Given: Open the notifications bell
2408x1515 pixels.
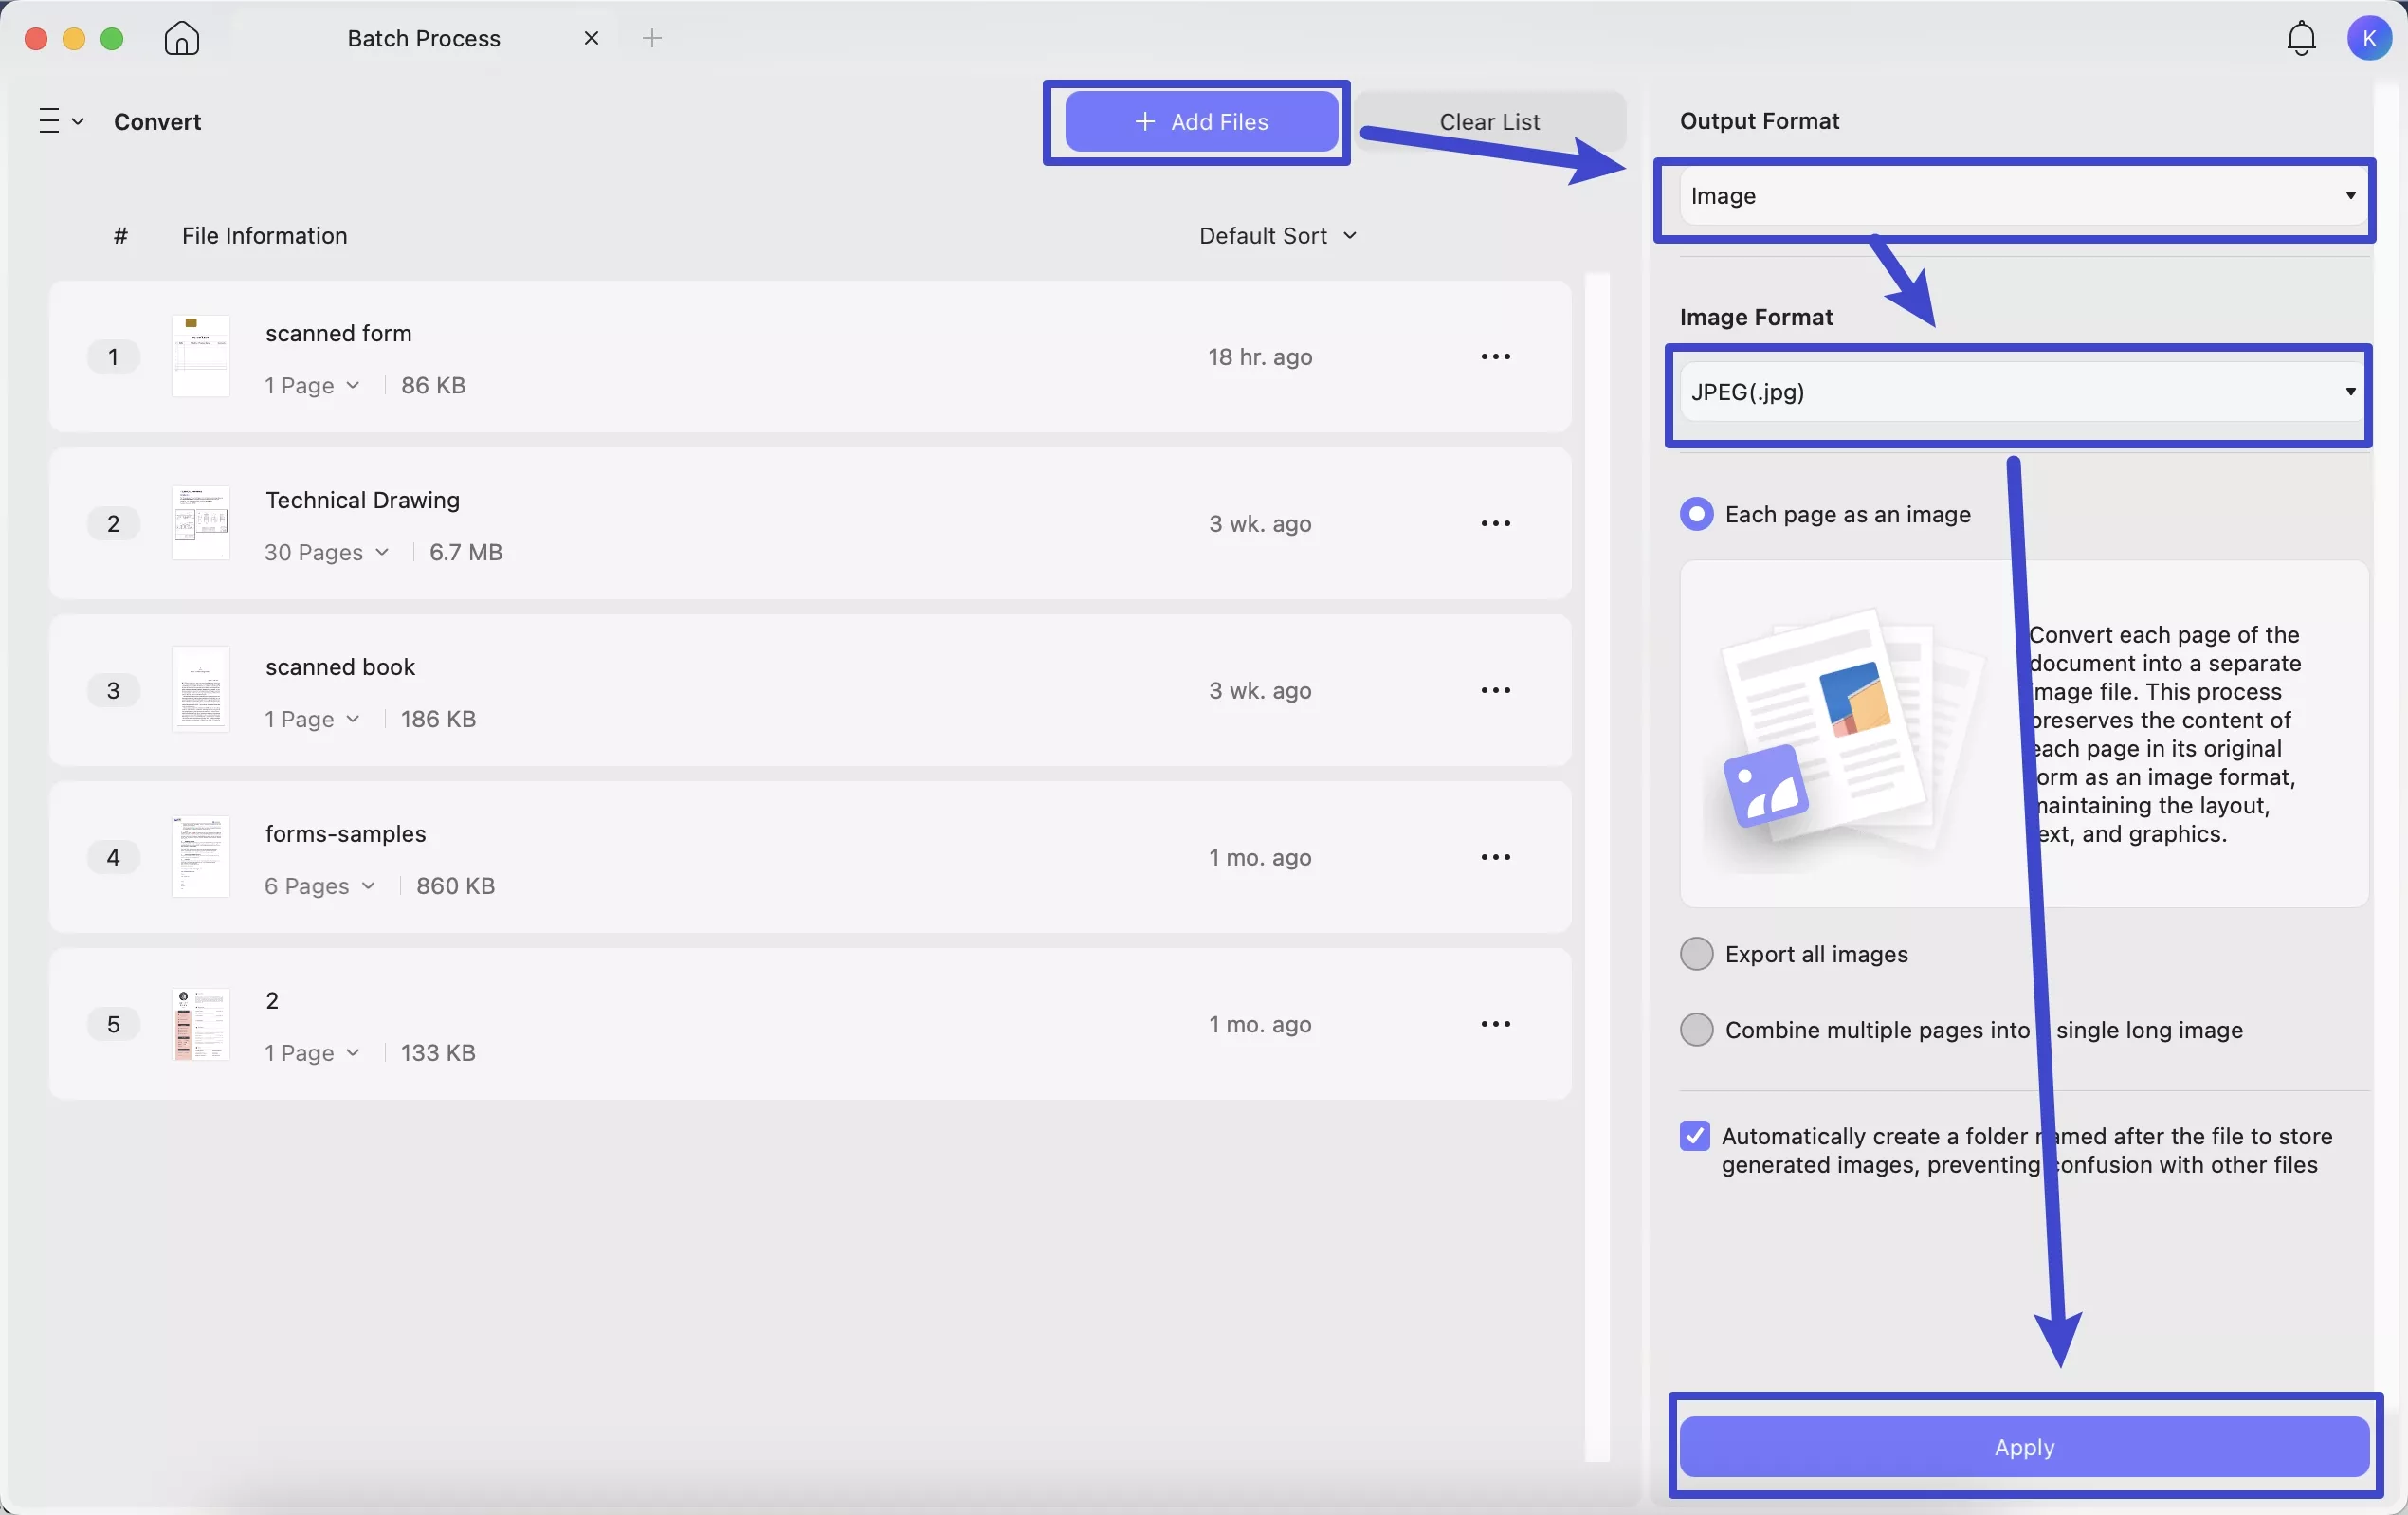Looking at the screenshot, I should [2301, 38].
